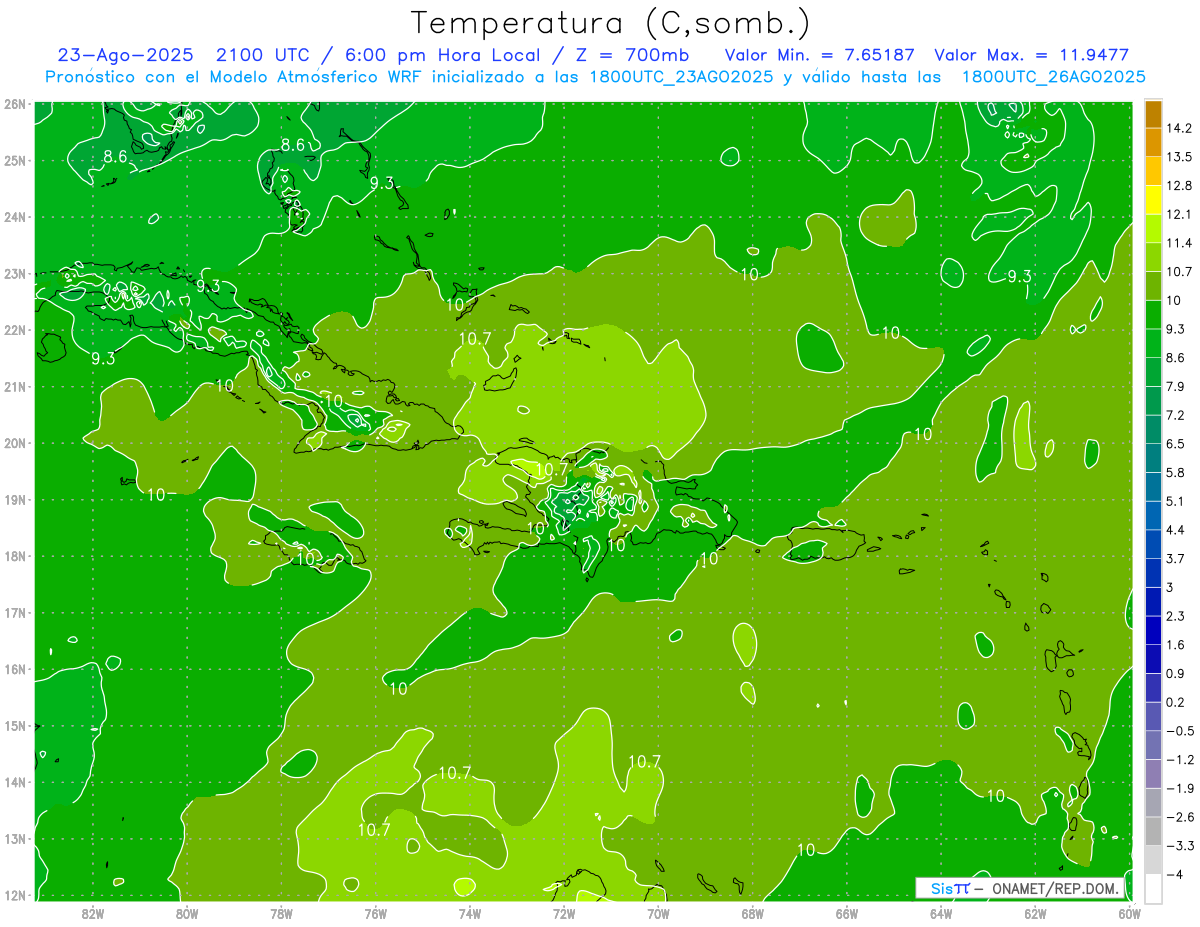Click the 'ONAMET/REP.DOM.' credit label
This screenshot has height=927, width=1200.
[1056, 888]
